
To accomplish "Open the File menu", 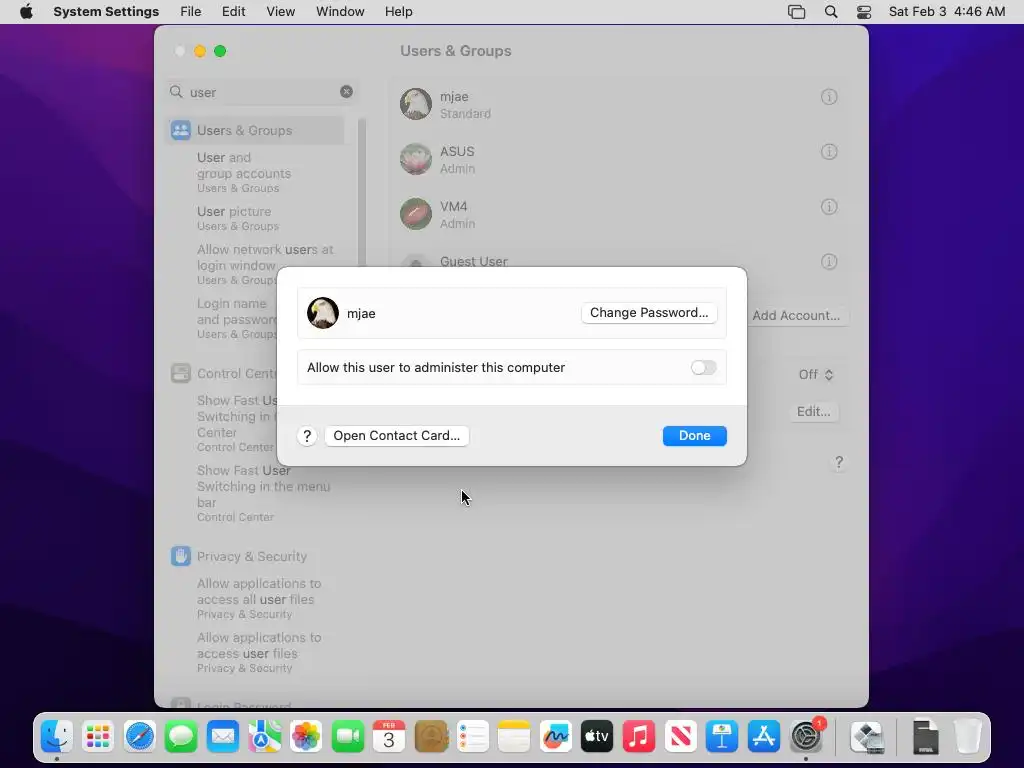I will pyautogui.click(x=191, y=12).
